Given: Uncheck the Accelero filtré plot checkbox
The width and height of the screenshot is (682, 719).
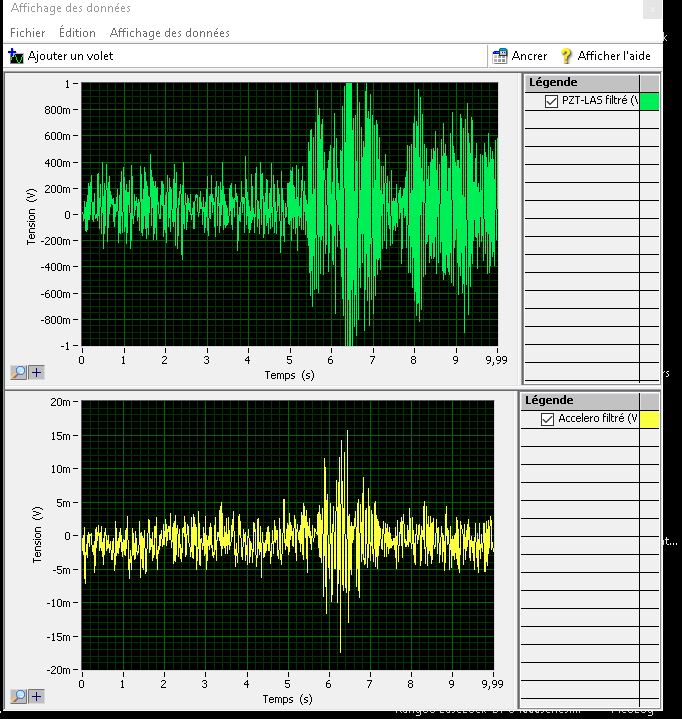Looking at the screenshot, I should pos(547,419).
